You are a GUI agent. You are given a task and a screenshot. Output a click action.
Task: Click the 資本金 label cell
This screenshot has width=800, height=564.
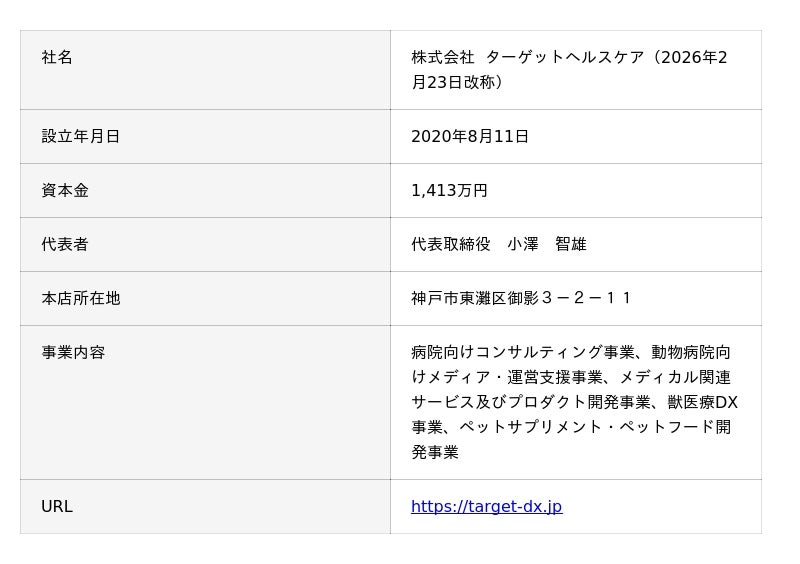(x=65, y=190)
